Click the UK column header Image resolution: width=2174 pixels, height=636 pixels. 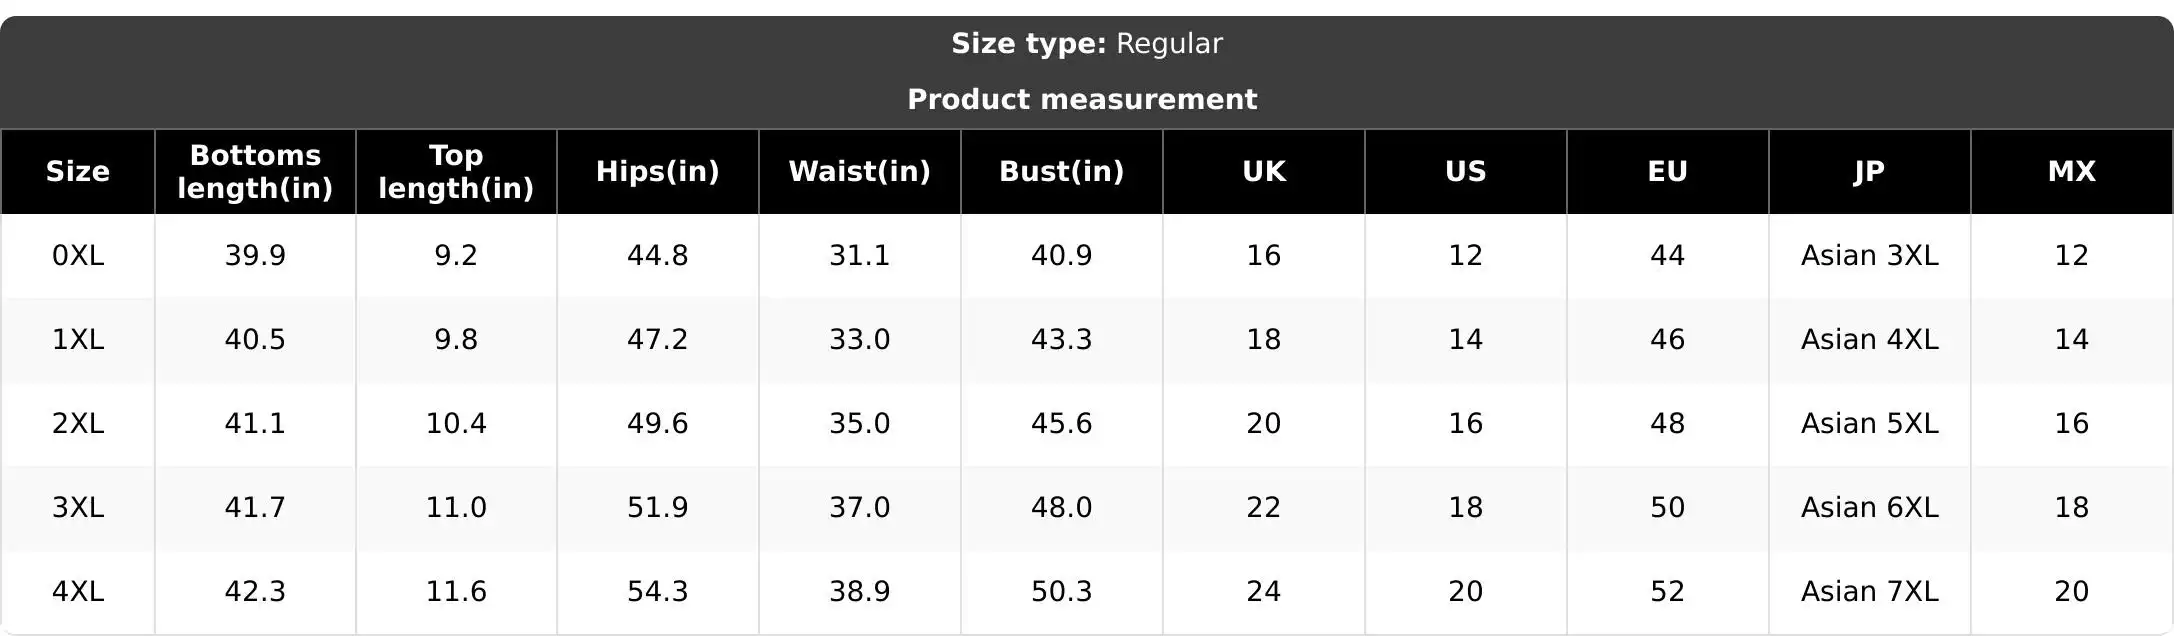click(x=1264, y=171)
